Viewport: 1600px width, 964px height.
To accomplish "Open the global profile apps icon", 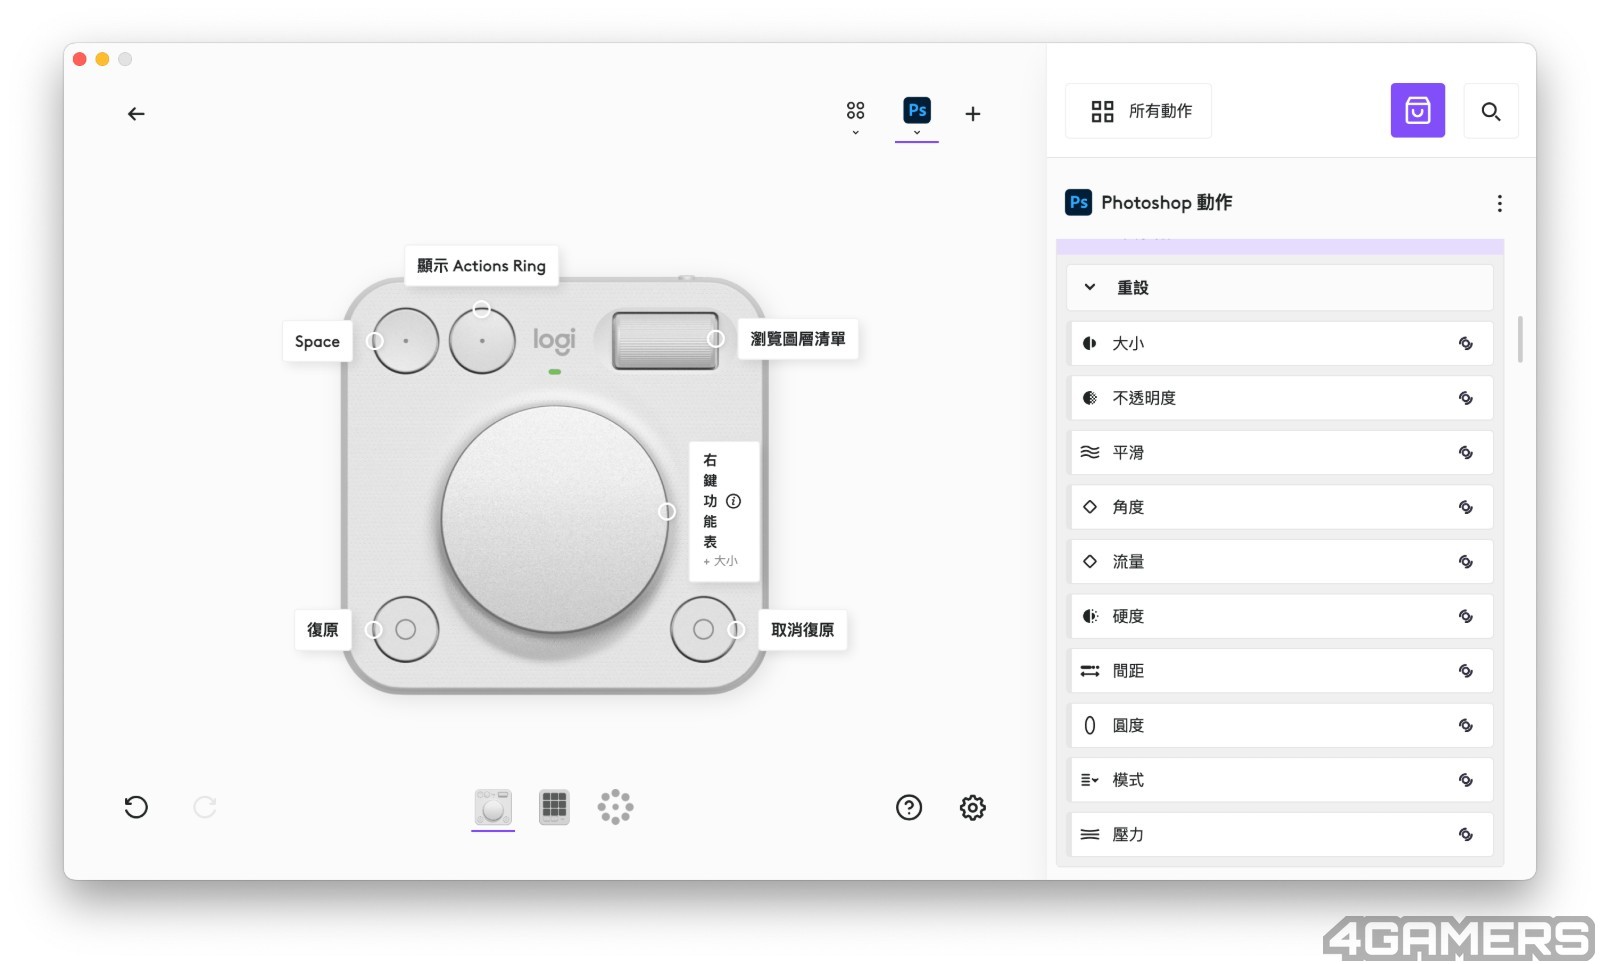I will (x=855, y=110).
